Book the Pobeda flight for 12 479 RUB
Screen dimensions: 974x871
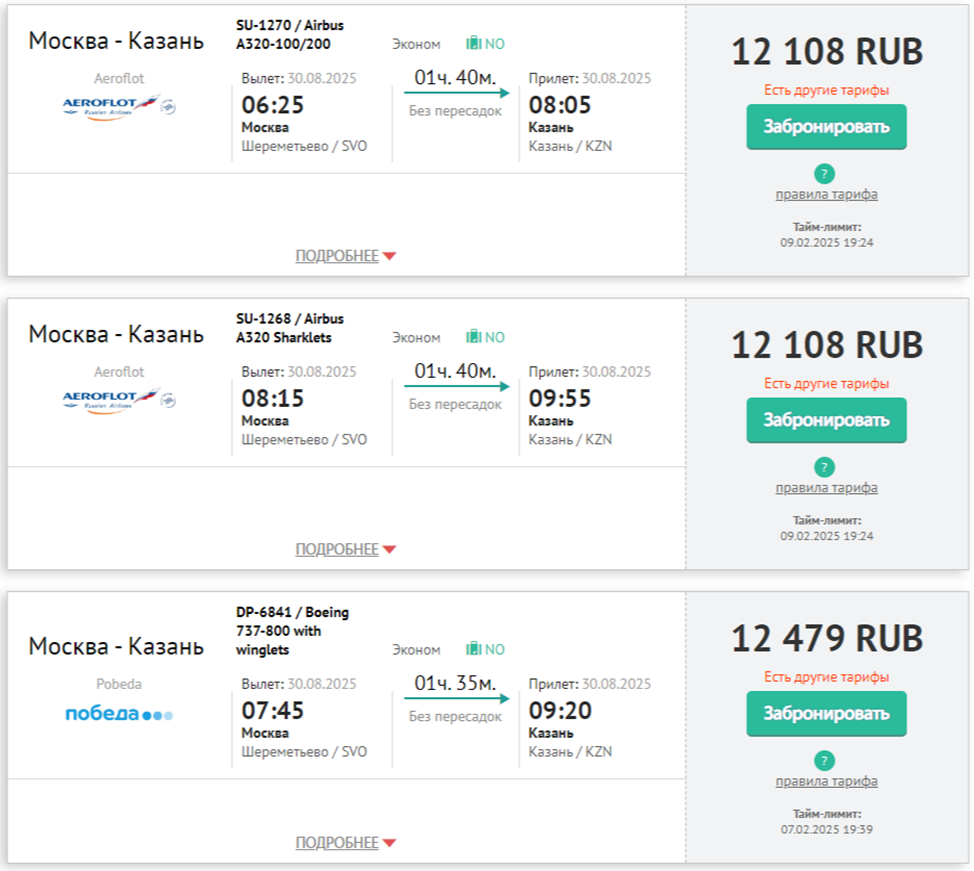(826, 714)
